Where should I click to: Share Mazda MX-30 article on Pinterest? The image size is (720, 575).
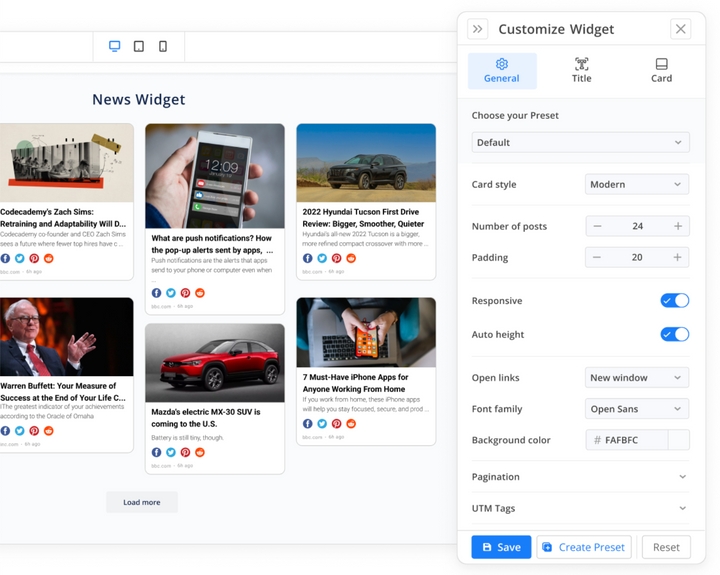(186, 452)
